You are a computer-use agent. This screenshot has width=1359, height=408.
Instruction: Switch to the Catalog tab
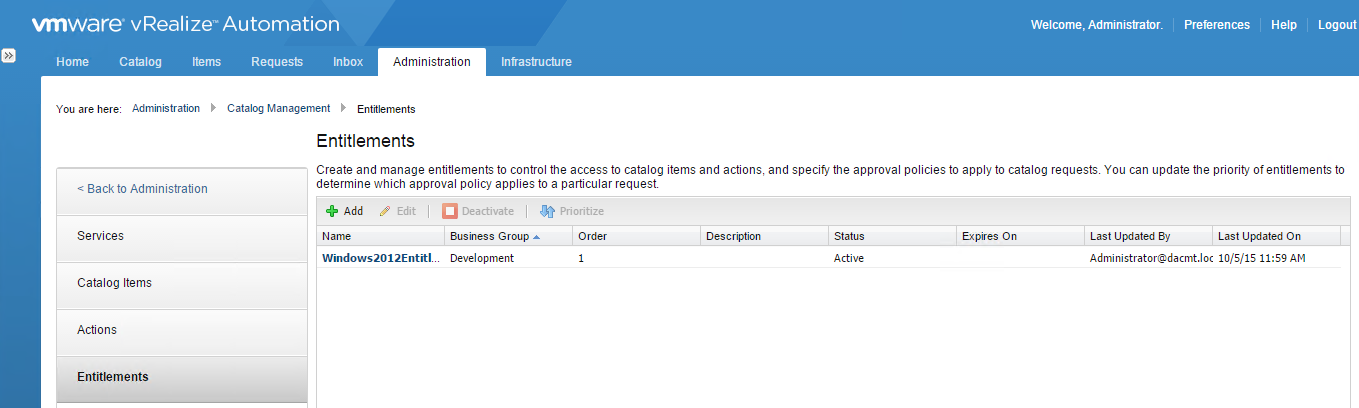point(140,62)
